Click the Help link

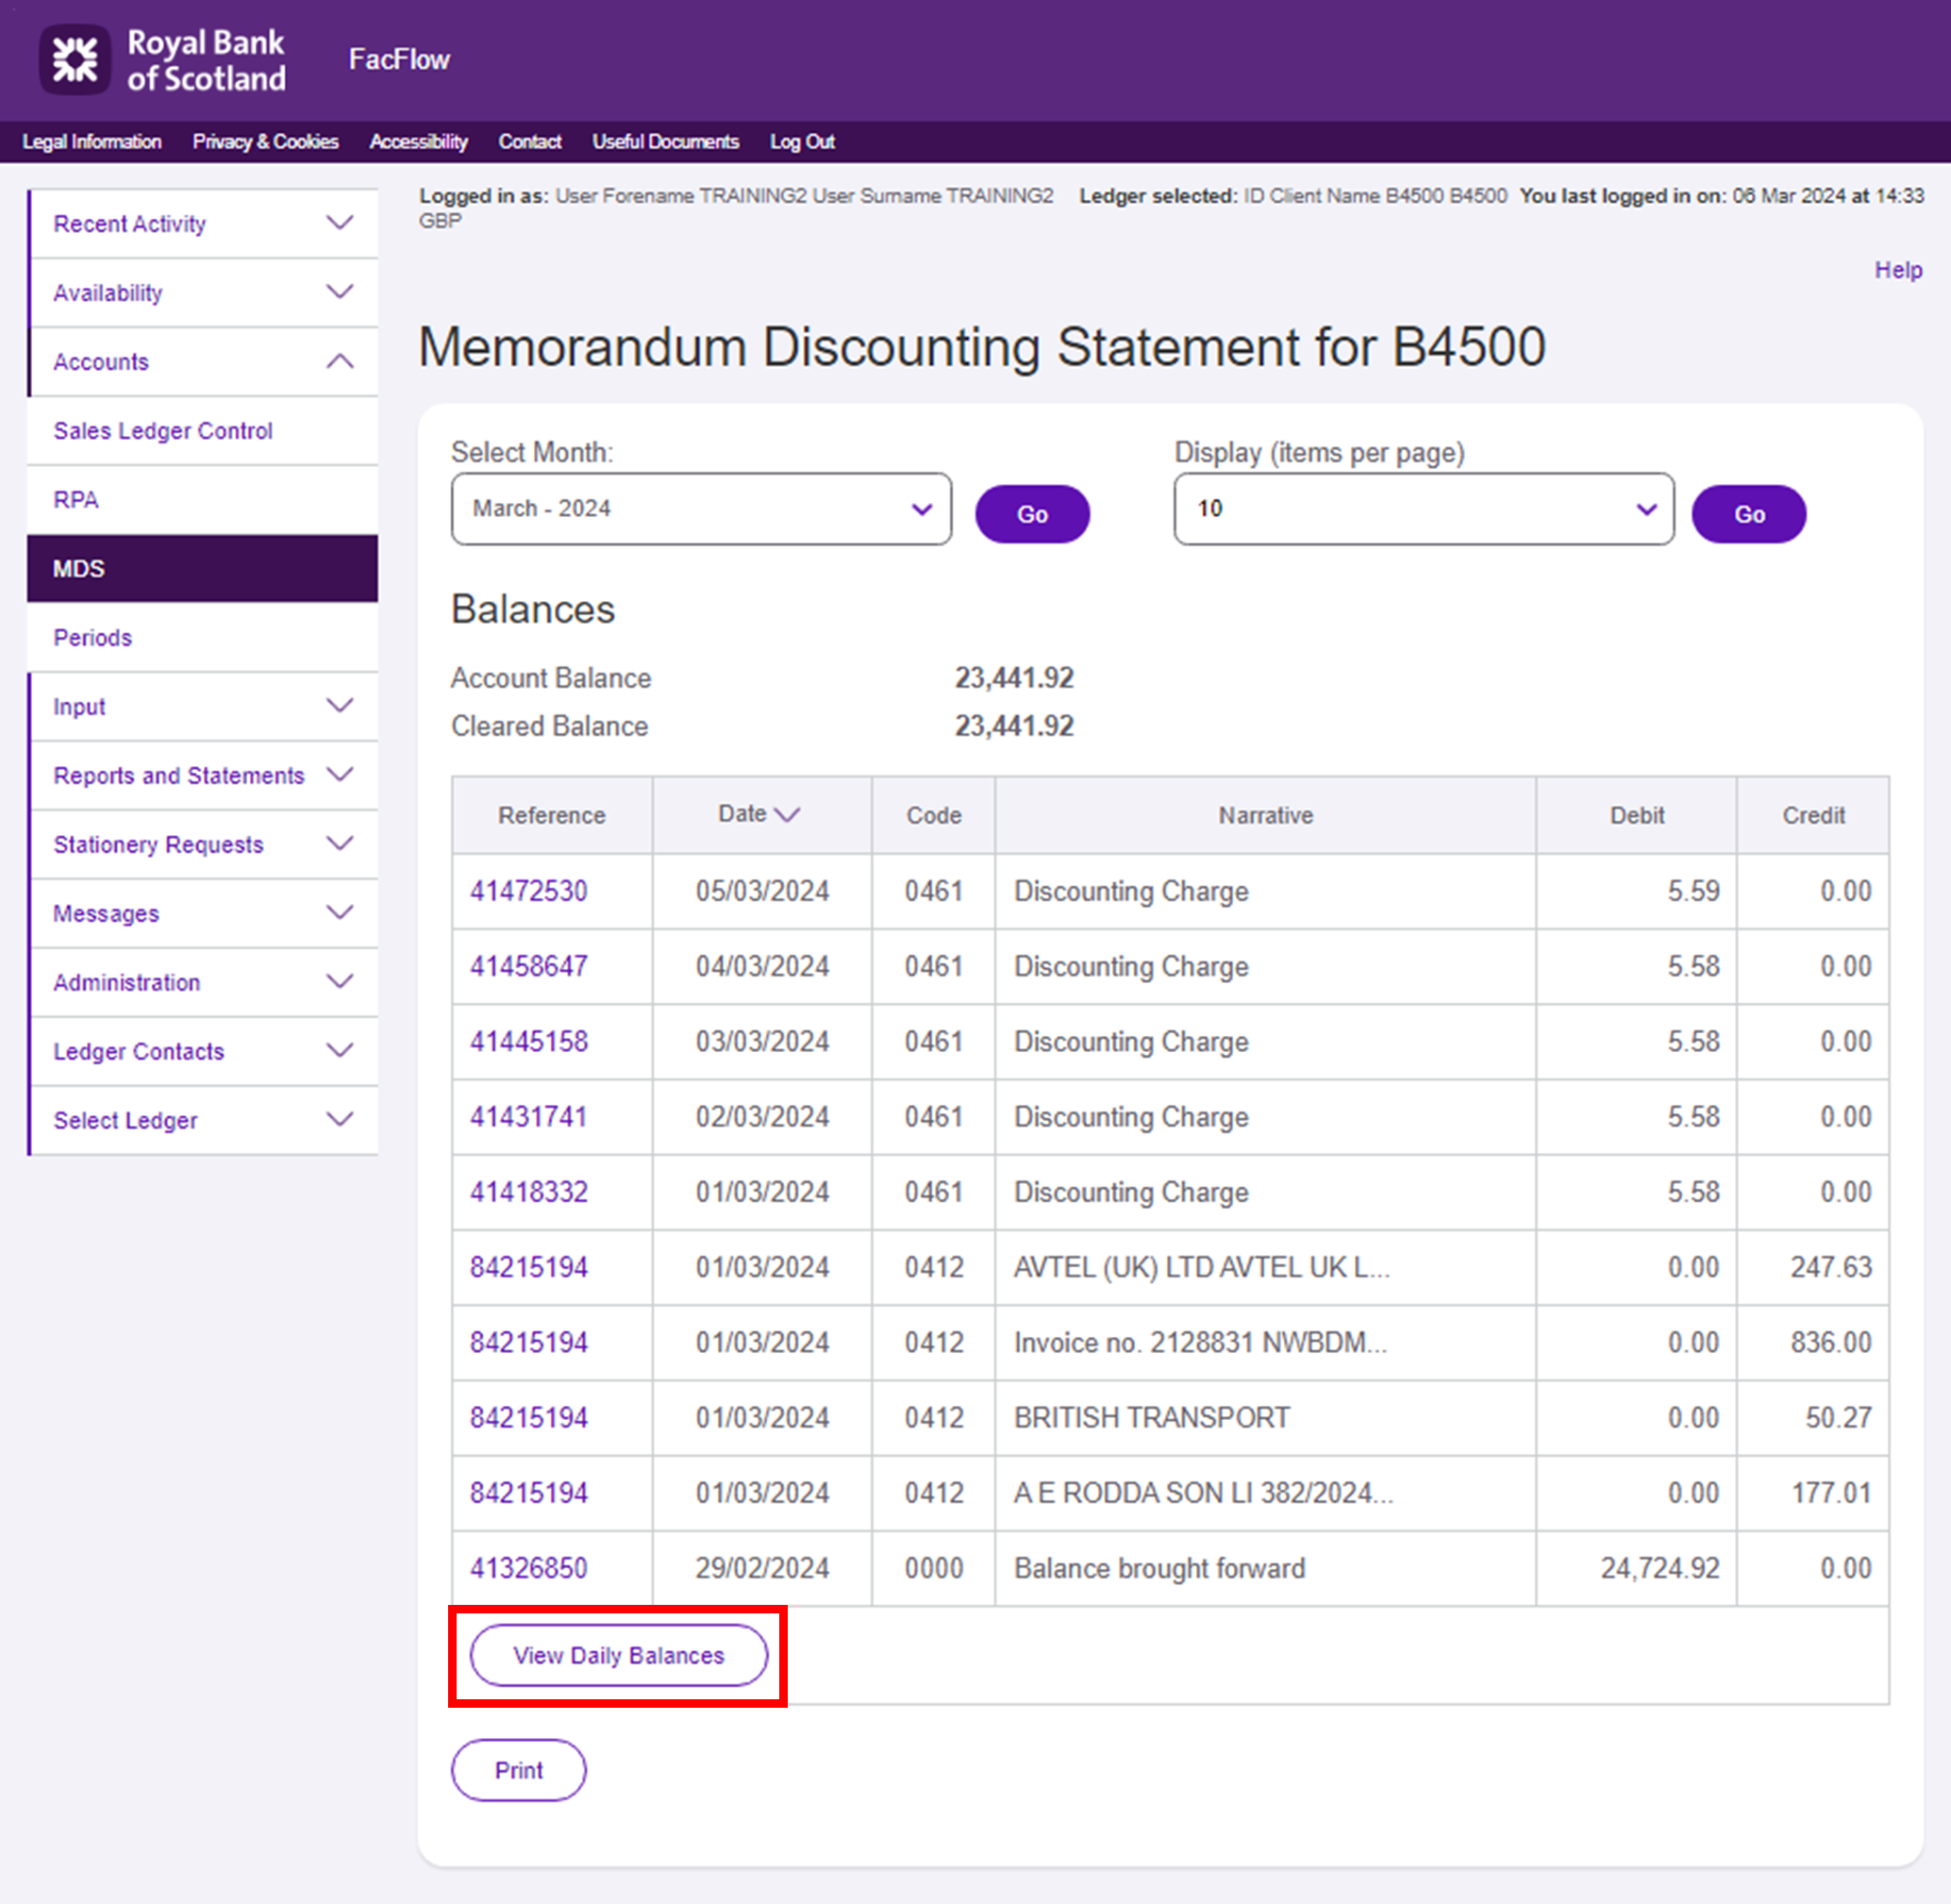click(x=1897, y=270)
